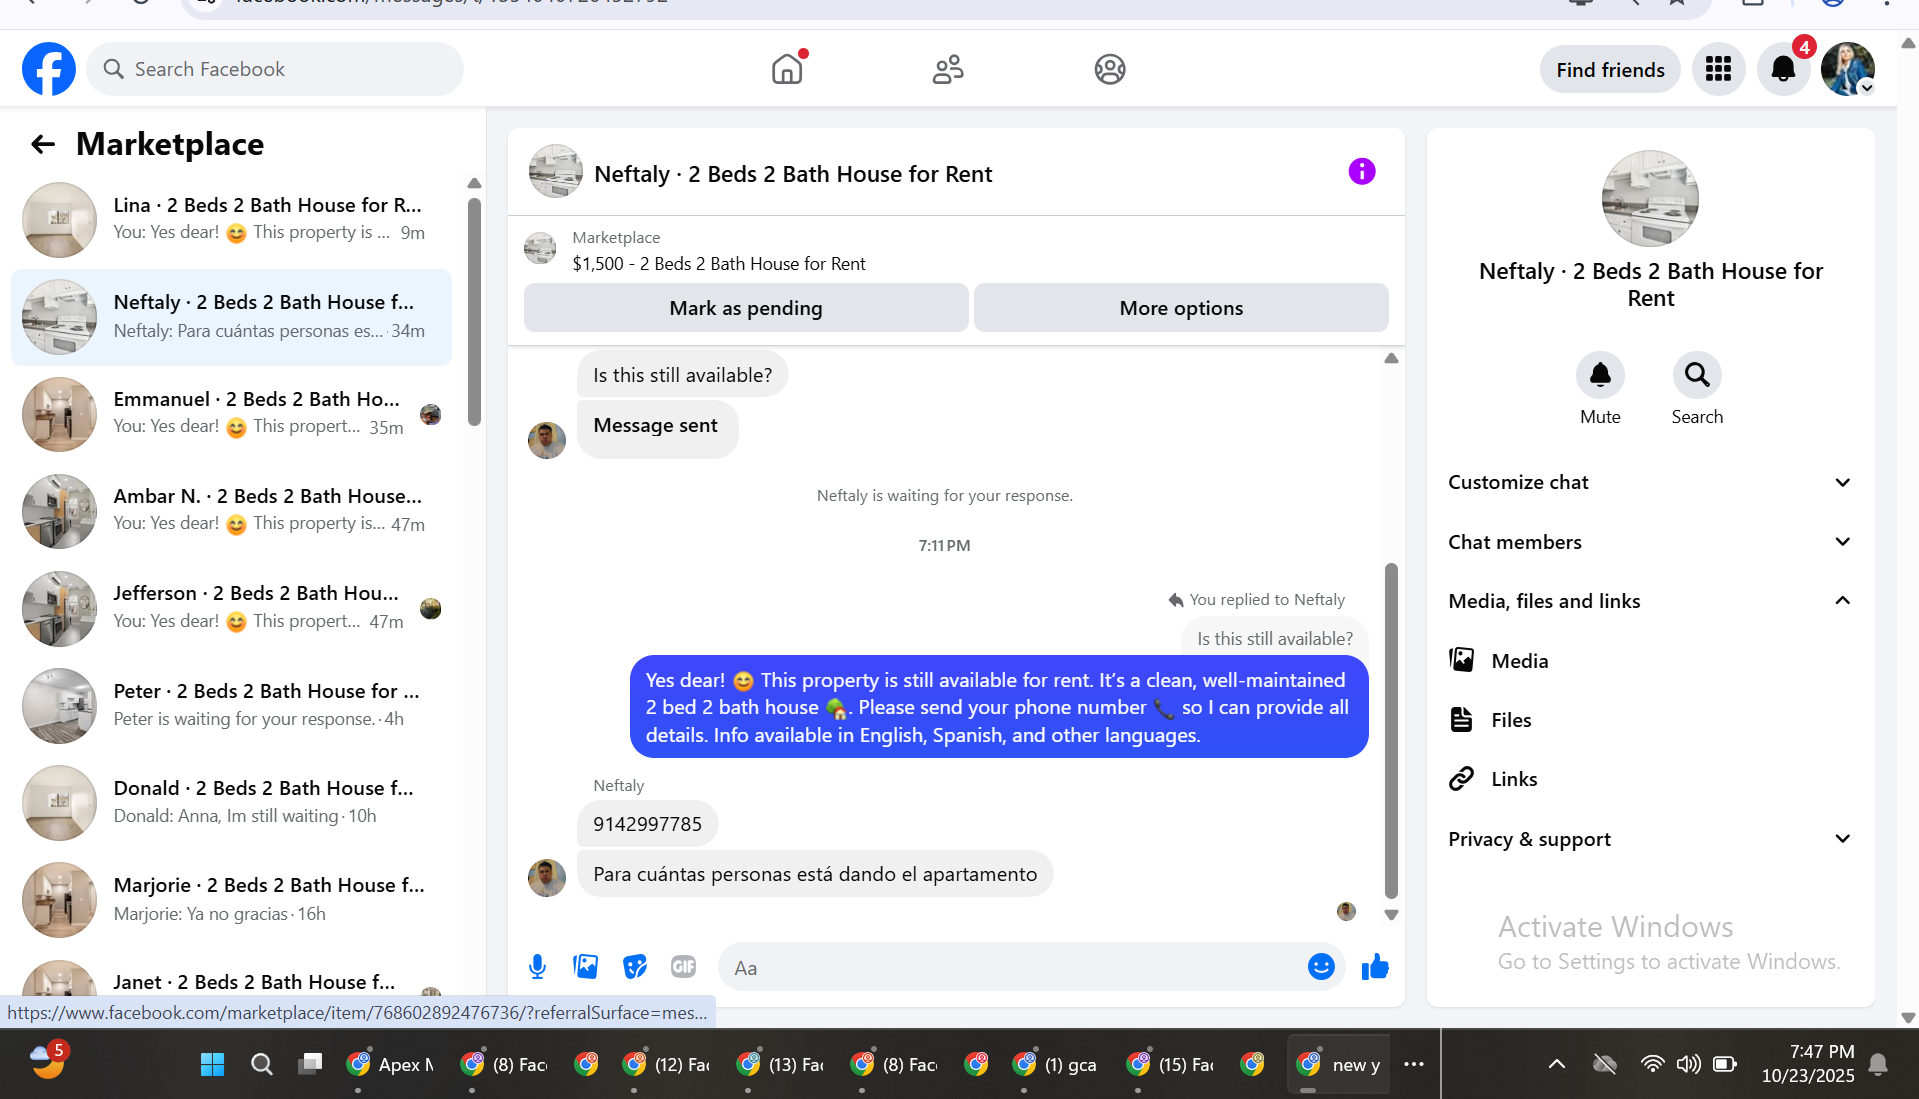Open Task View on taskbar
The image size is (1919, 1099).
[310, 1064]
